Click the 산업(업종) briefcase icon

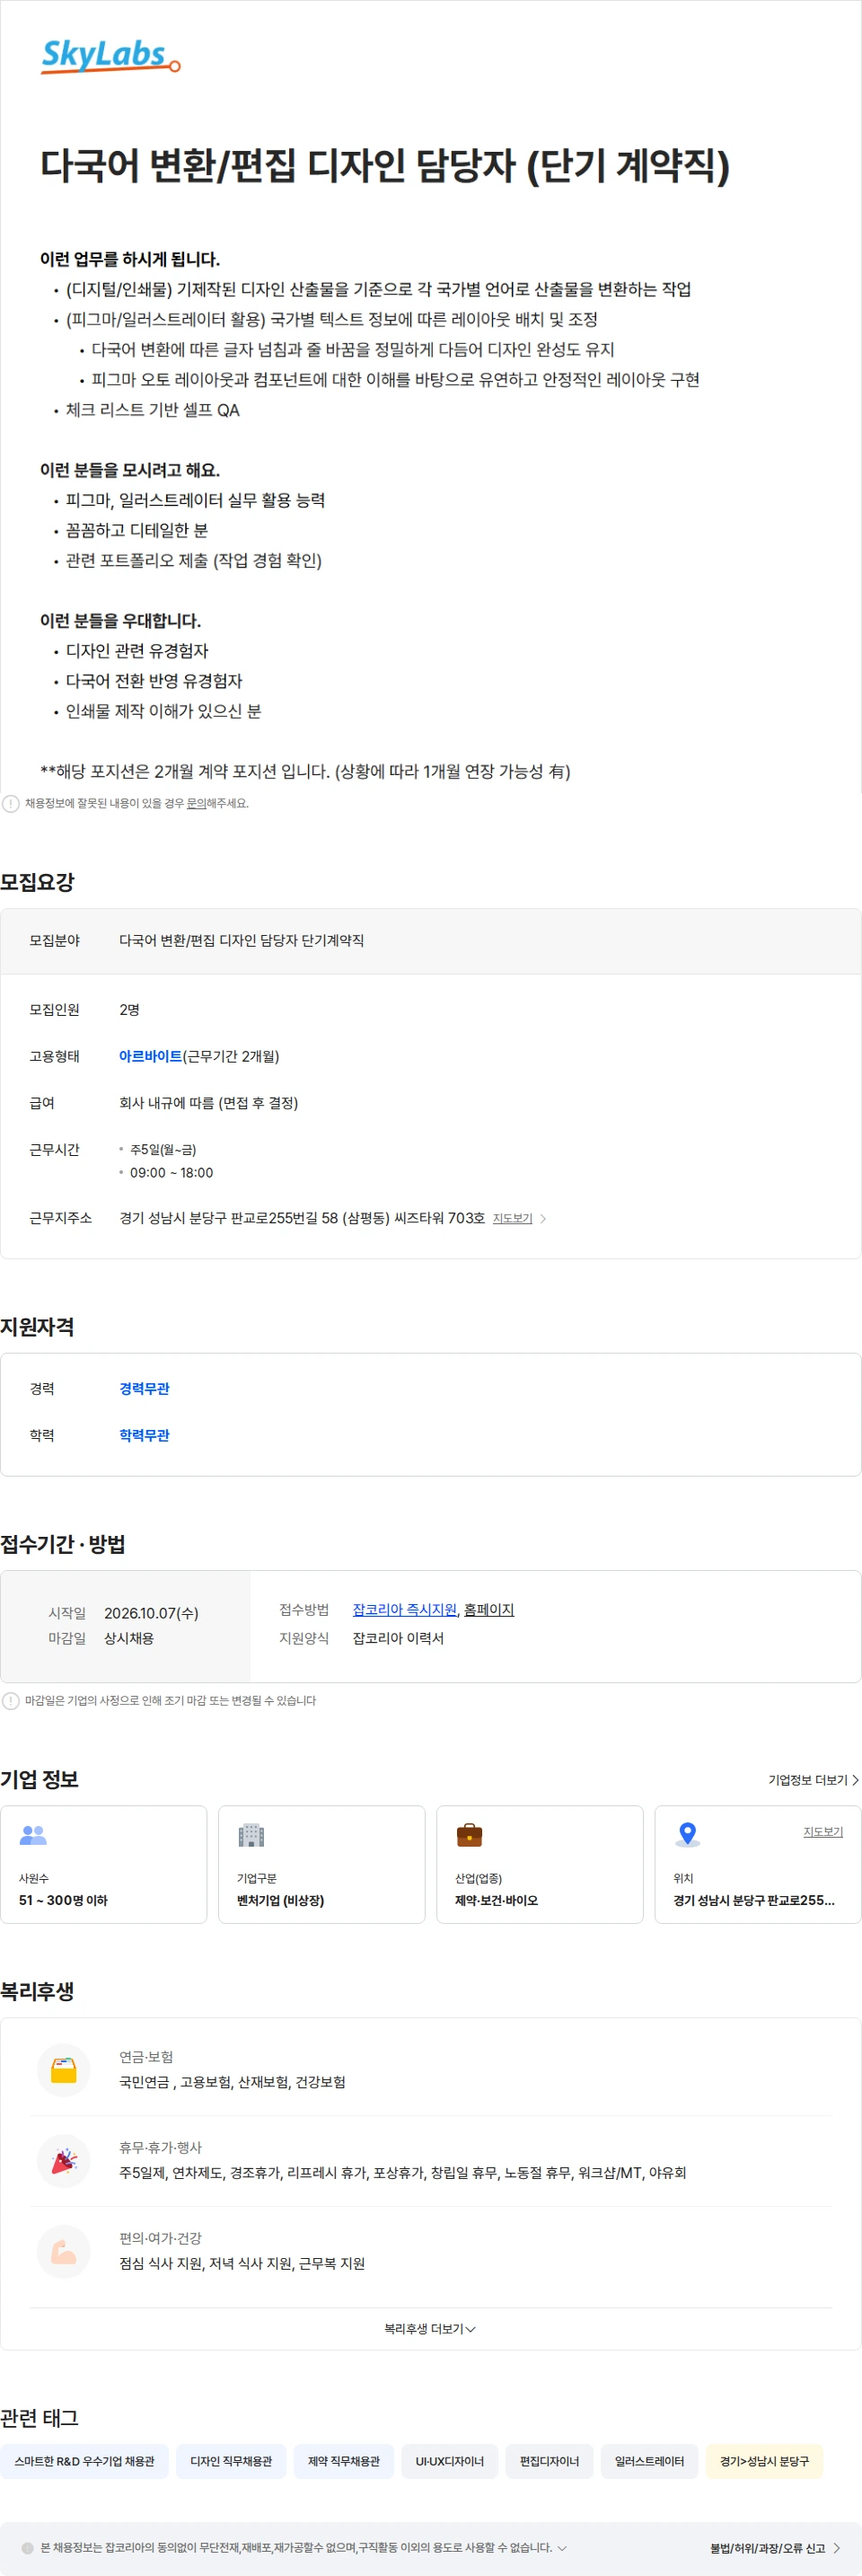469,1835
